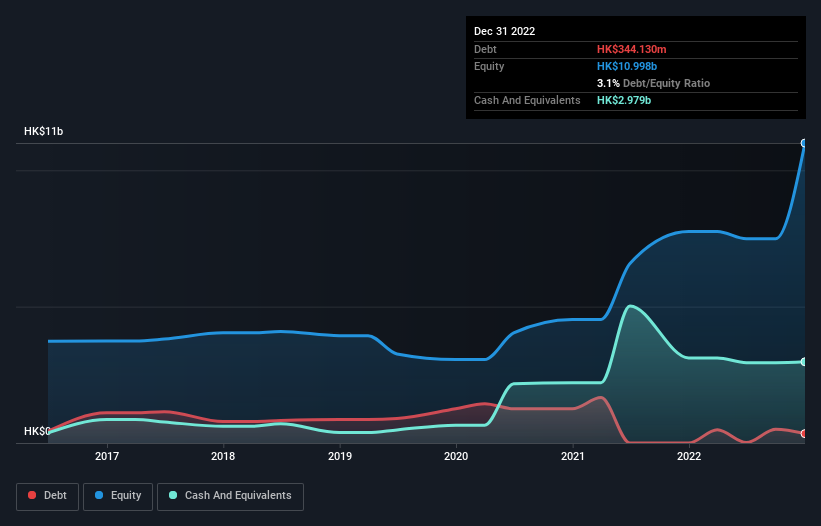This screenshot has height=526, width=821.
Task: Click the HK$10.998b equity value
Action: pyautogui.click(x=627, y=66)
